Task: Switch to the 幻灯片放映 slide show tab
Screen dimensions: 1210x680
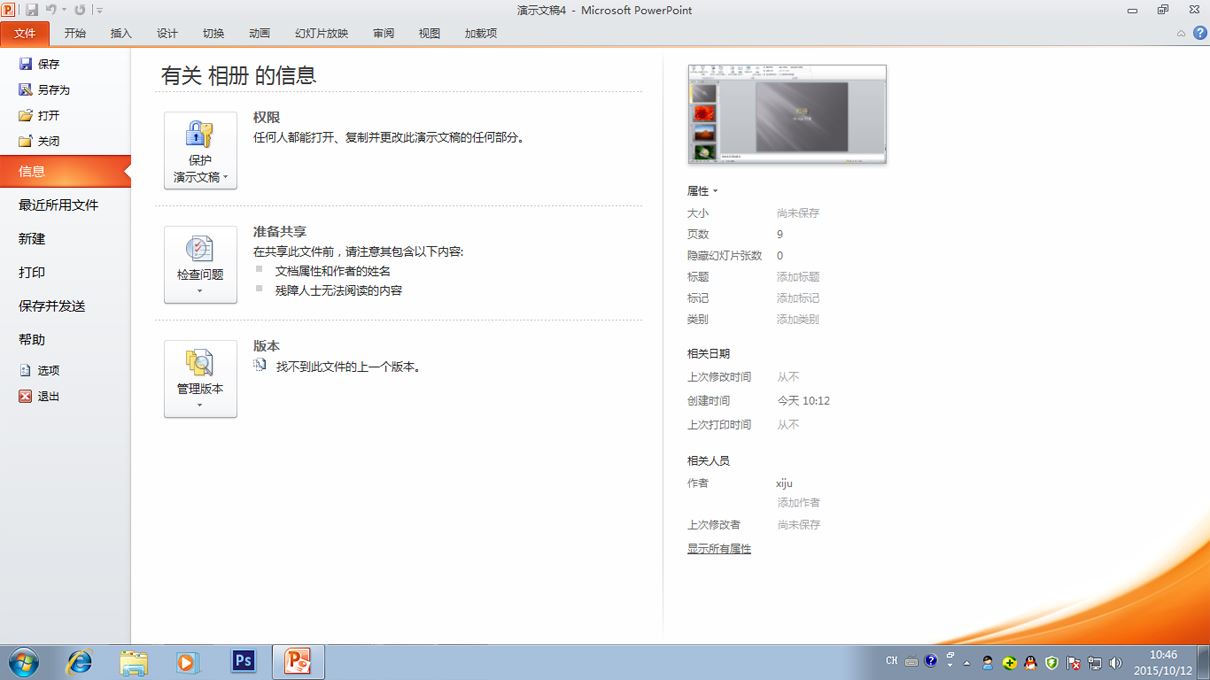Action: tap(321, 33)
